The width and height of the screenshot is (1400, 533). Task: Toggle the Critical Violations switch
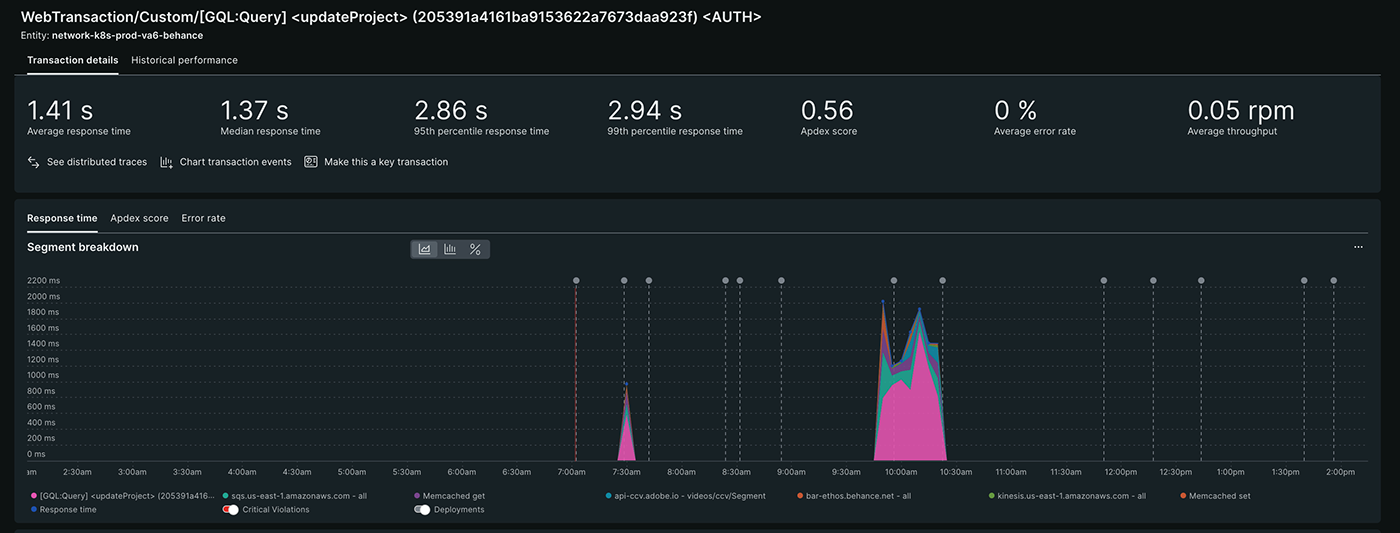[x=231, y=510]
